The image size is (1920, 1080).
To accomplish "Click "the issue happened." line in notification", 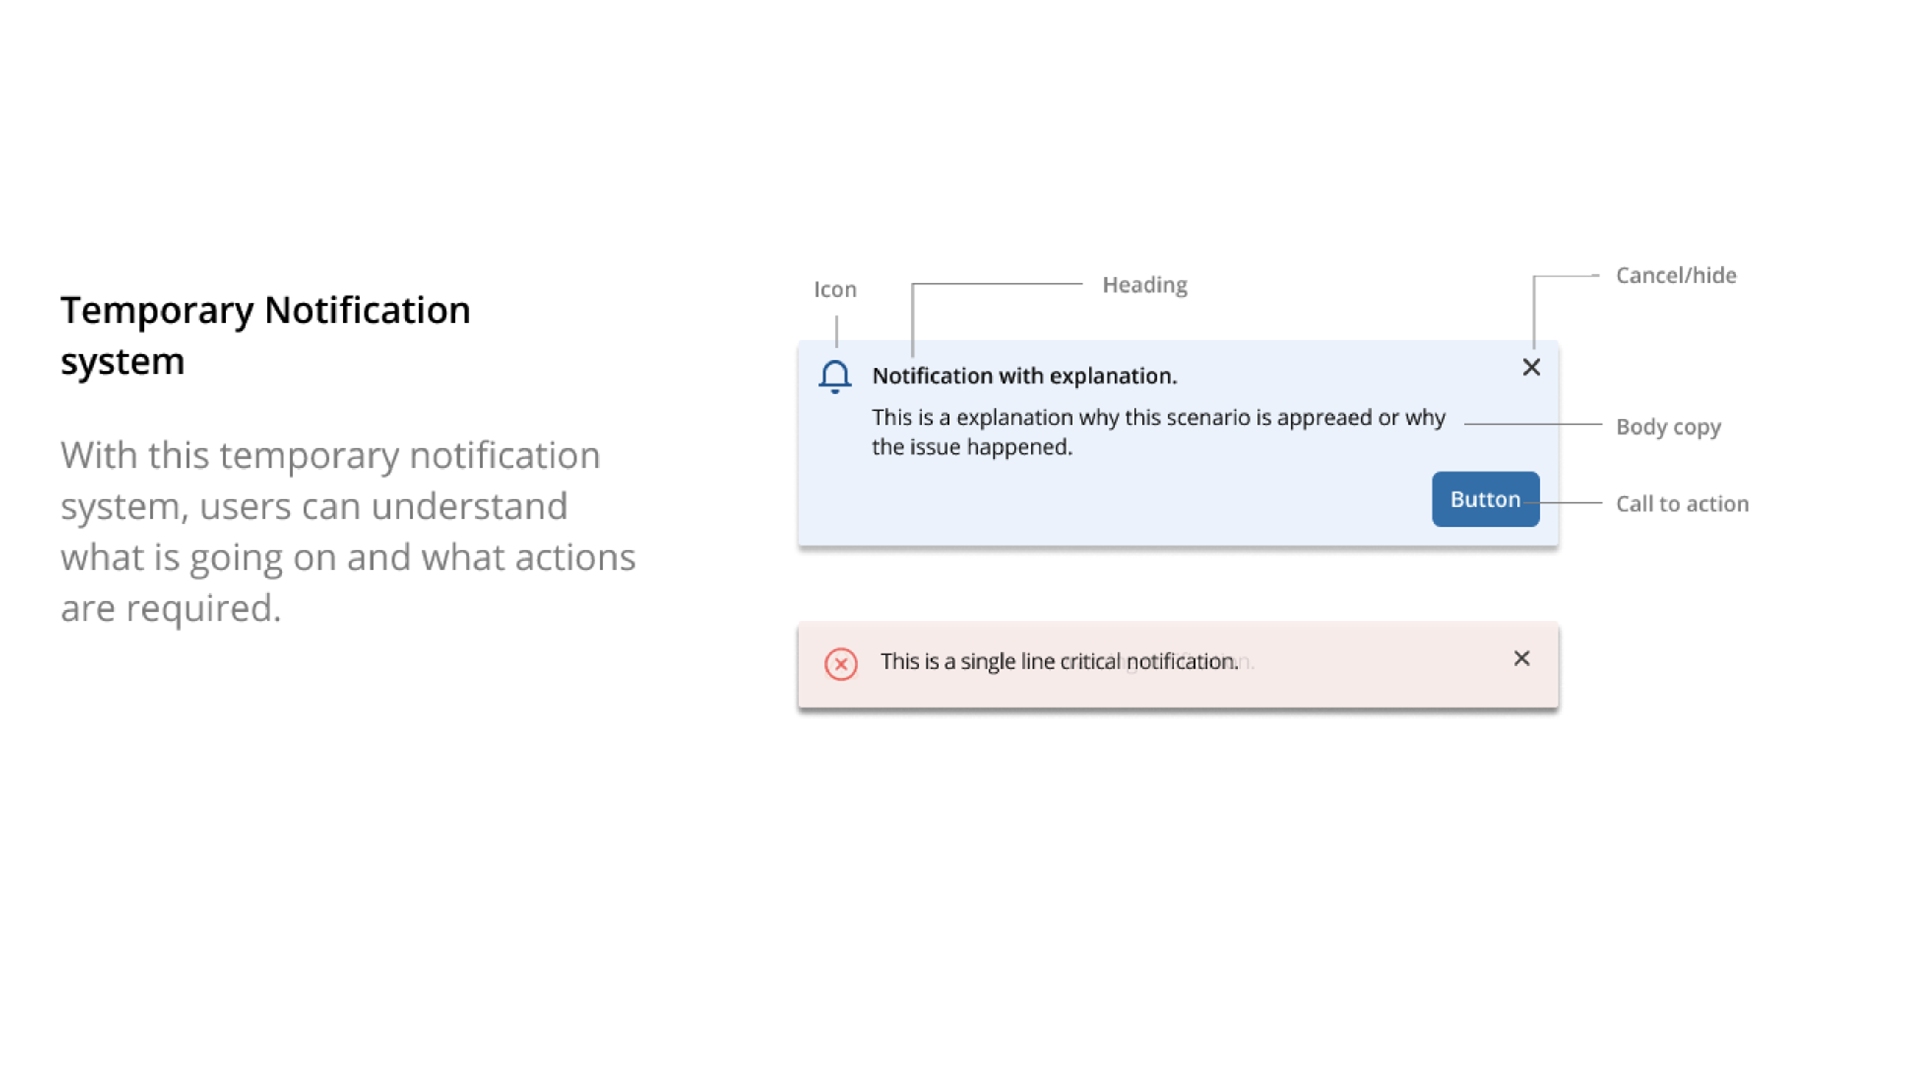I will [972, 447].
